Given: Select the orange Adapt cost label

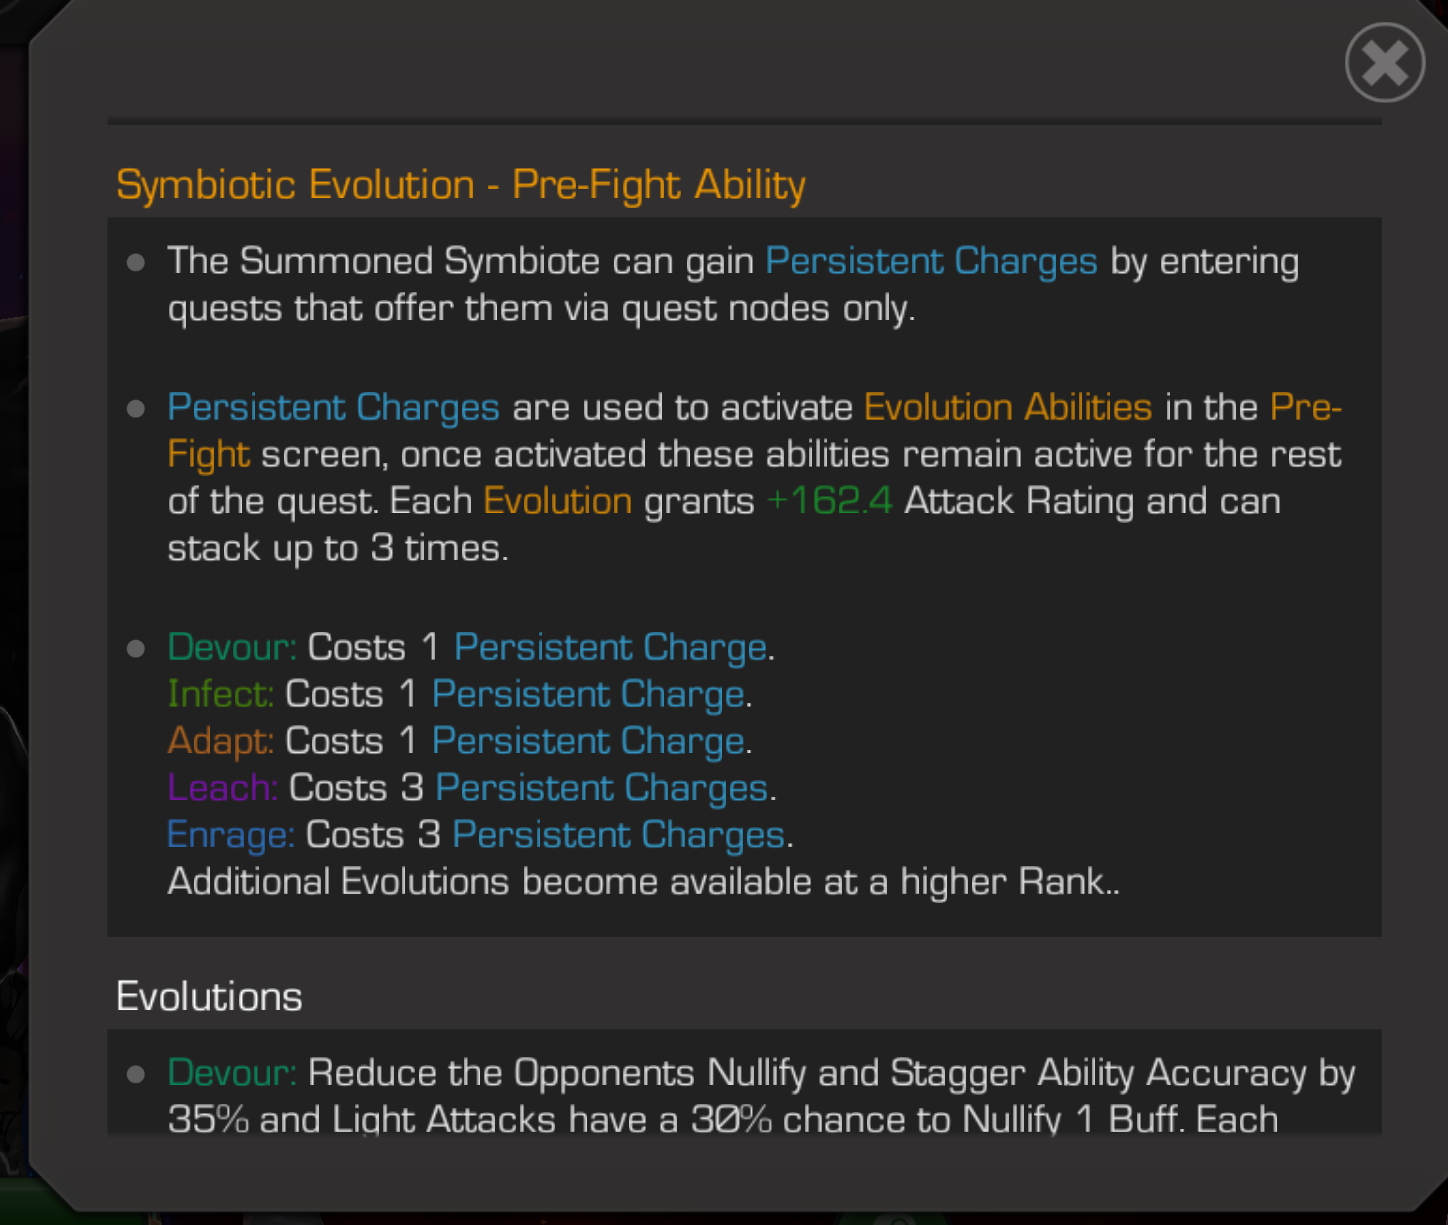Looking at the screenshot, I should pyautogui.click(x=220, y=741).
